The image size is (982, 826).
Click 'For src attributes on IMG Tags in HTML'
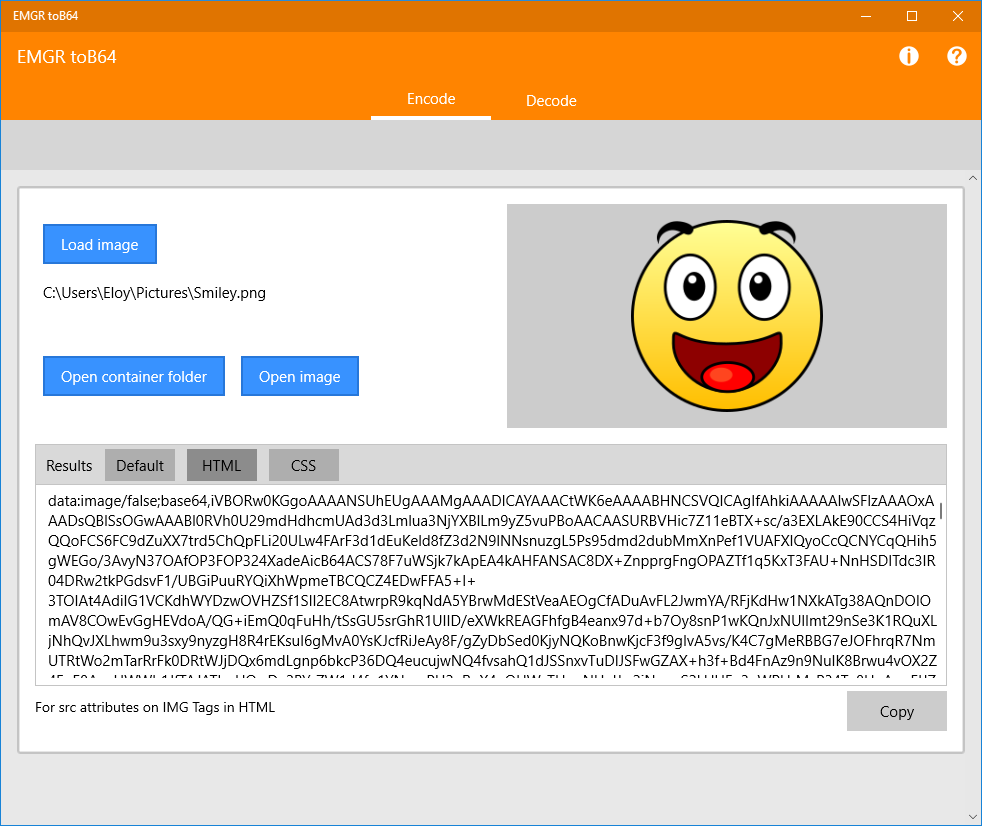point(155,707)
